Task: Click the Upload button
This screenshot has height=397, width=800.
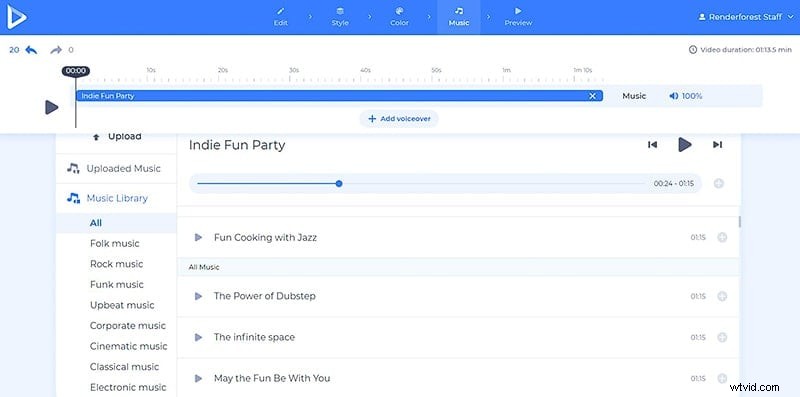Action: 117,136
